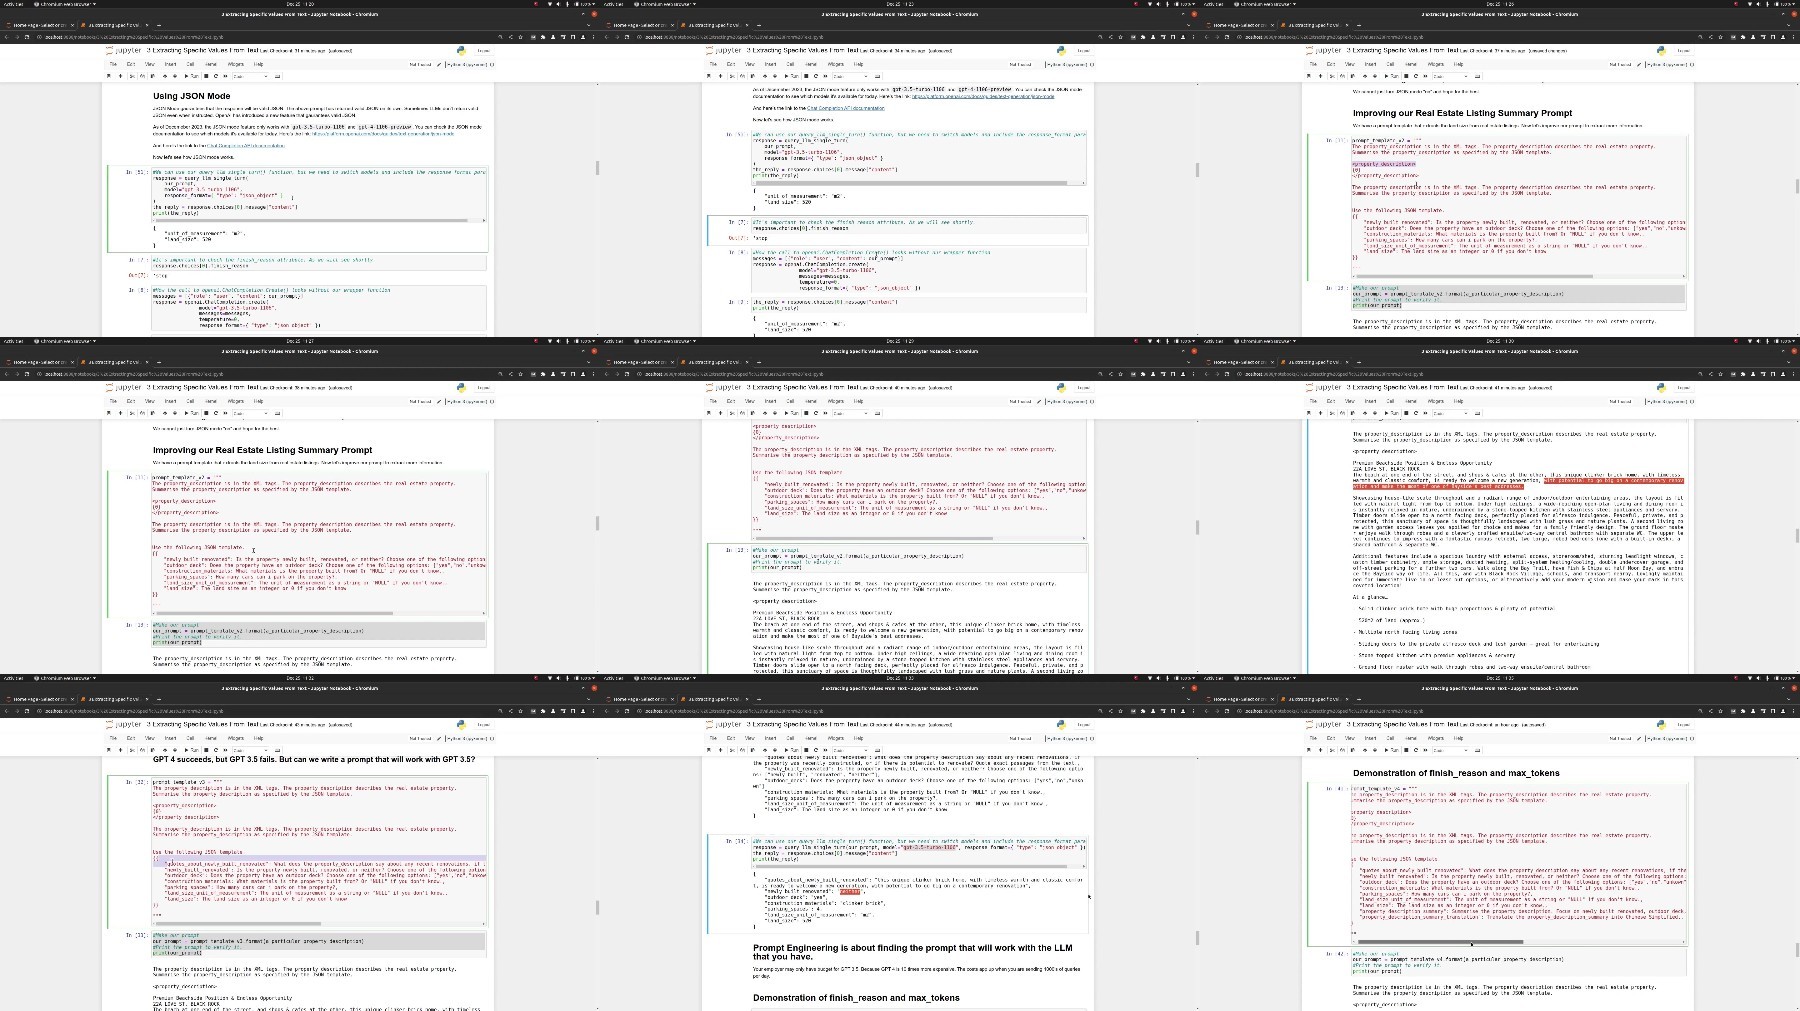Click Activities in the 'Using JSON Mode' frame
Screen dimensions: 1800x1011
point(13,4)
